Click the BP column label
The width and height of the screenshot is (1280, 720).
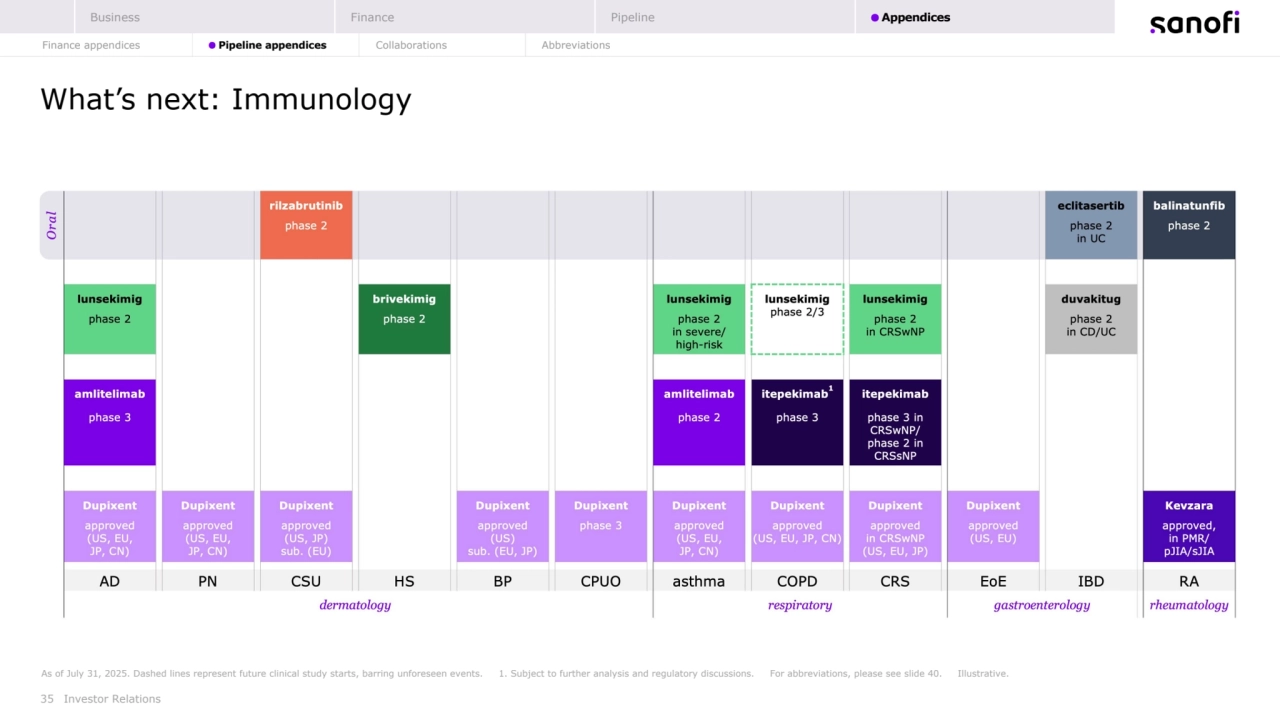tap(502, 581)
